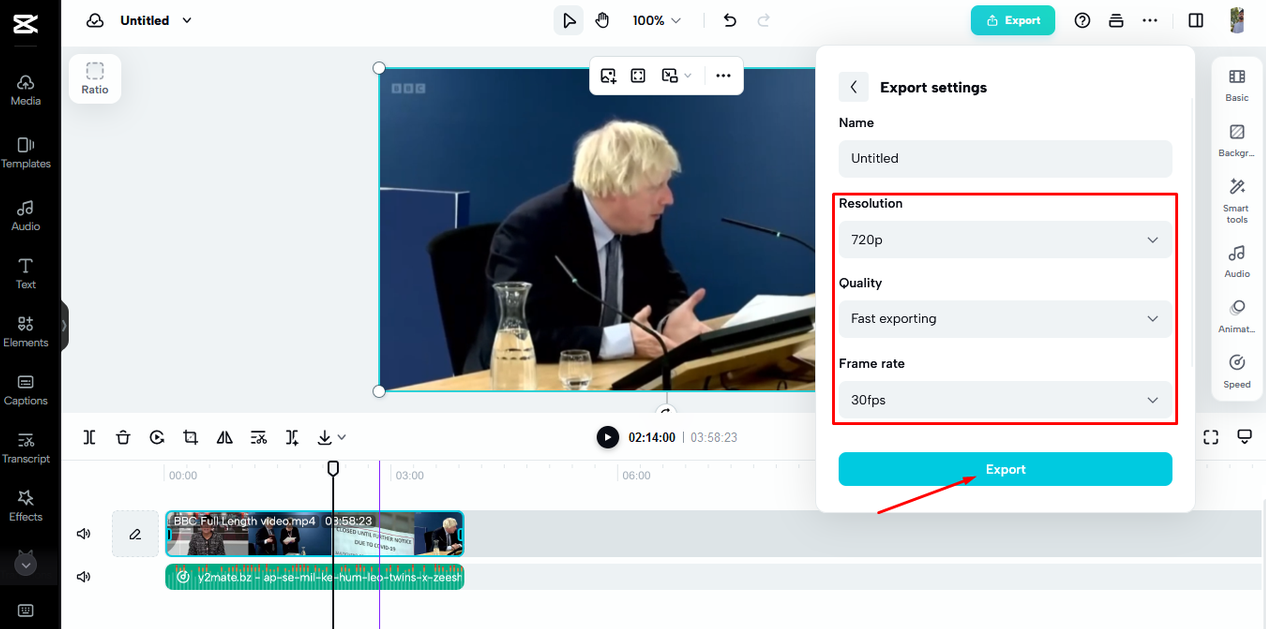Select the y2mate.bz audio clip
This screenshot has height=629, width=1266.
[314, 576]
